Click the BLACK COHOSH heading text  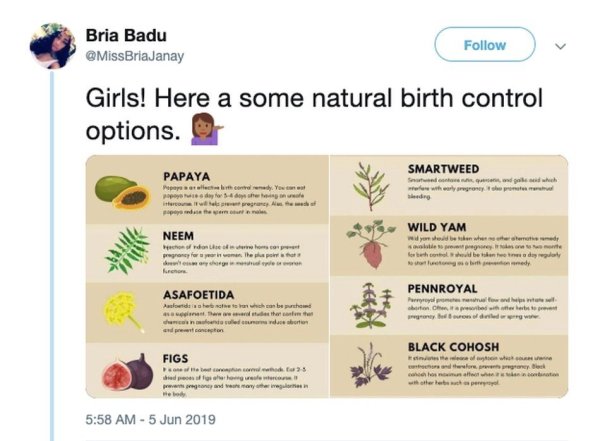pyautogui.click(x=453, y=347)
